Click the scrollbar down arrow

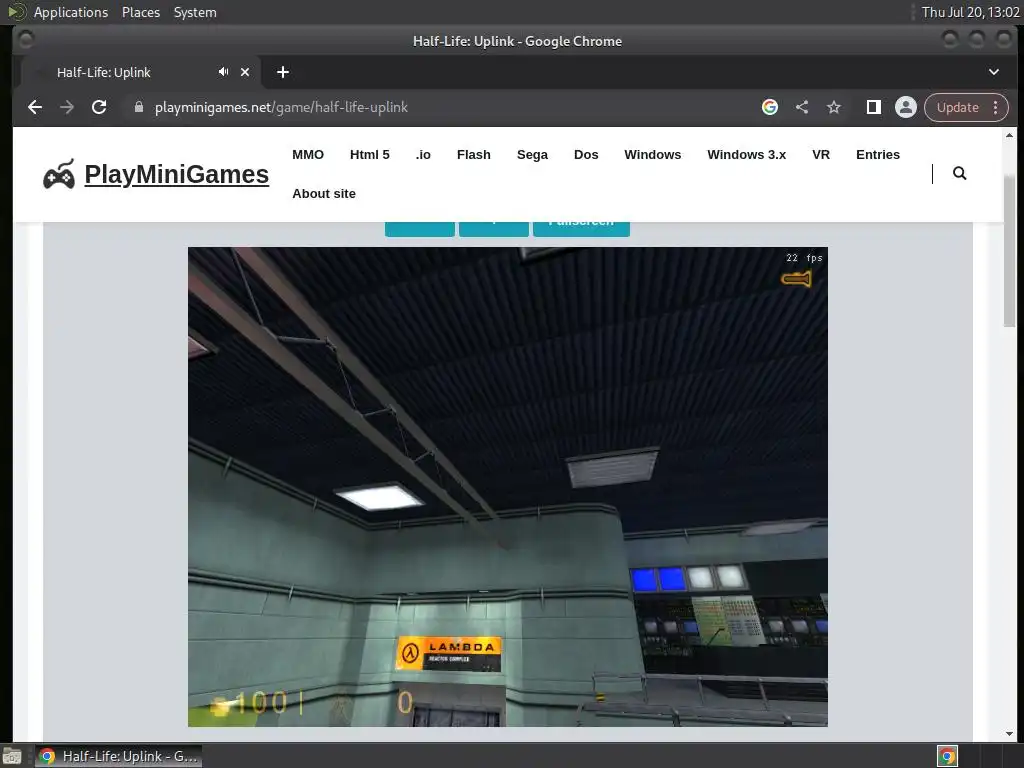[x=1010, y=734]
